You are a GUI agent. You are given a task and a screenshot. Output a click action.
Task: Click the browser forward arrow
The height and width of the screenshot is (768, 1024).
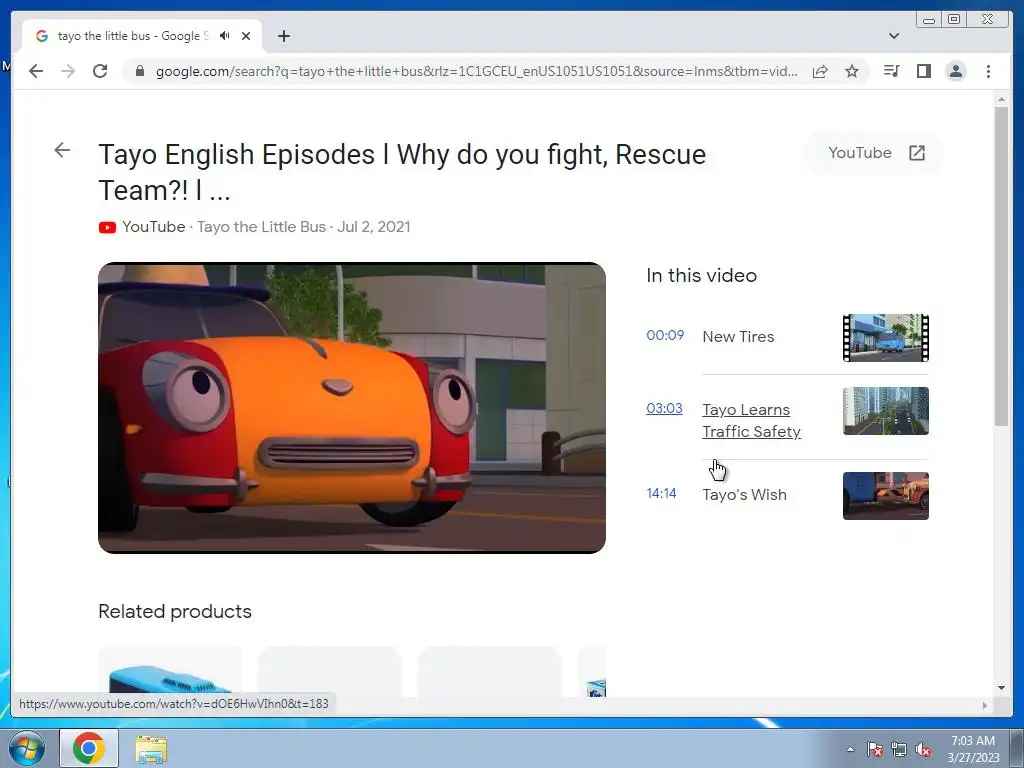tap(68, 71)
